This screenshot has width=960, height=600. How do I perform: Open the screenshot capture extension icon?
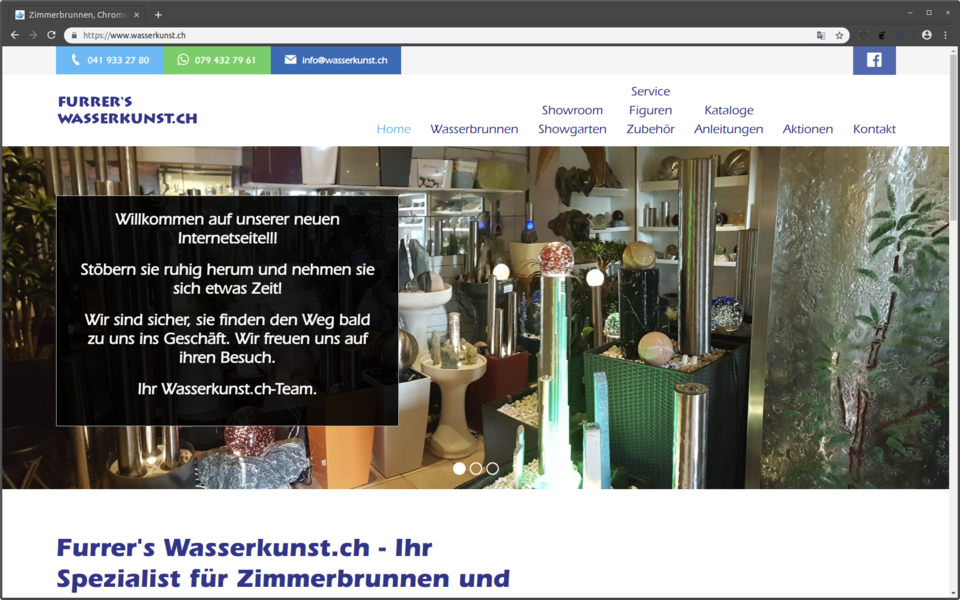863,36
